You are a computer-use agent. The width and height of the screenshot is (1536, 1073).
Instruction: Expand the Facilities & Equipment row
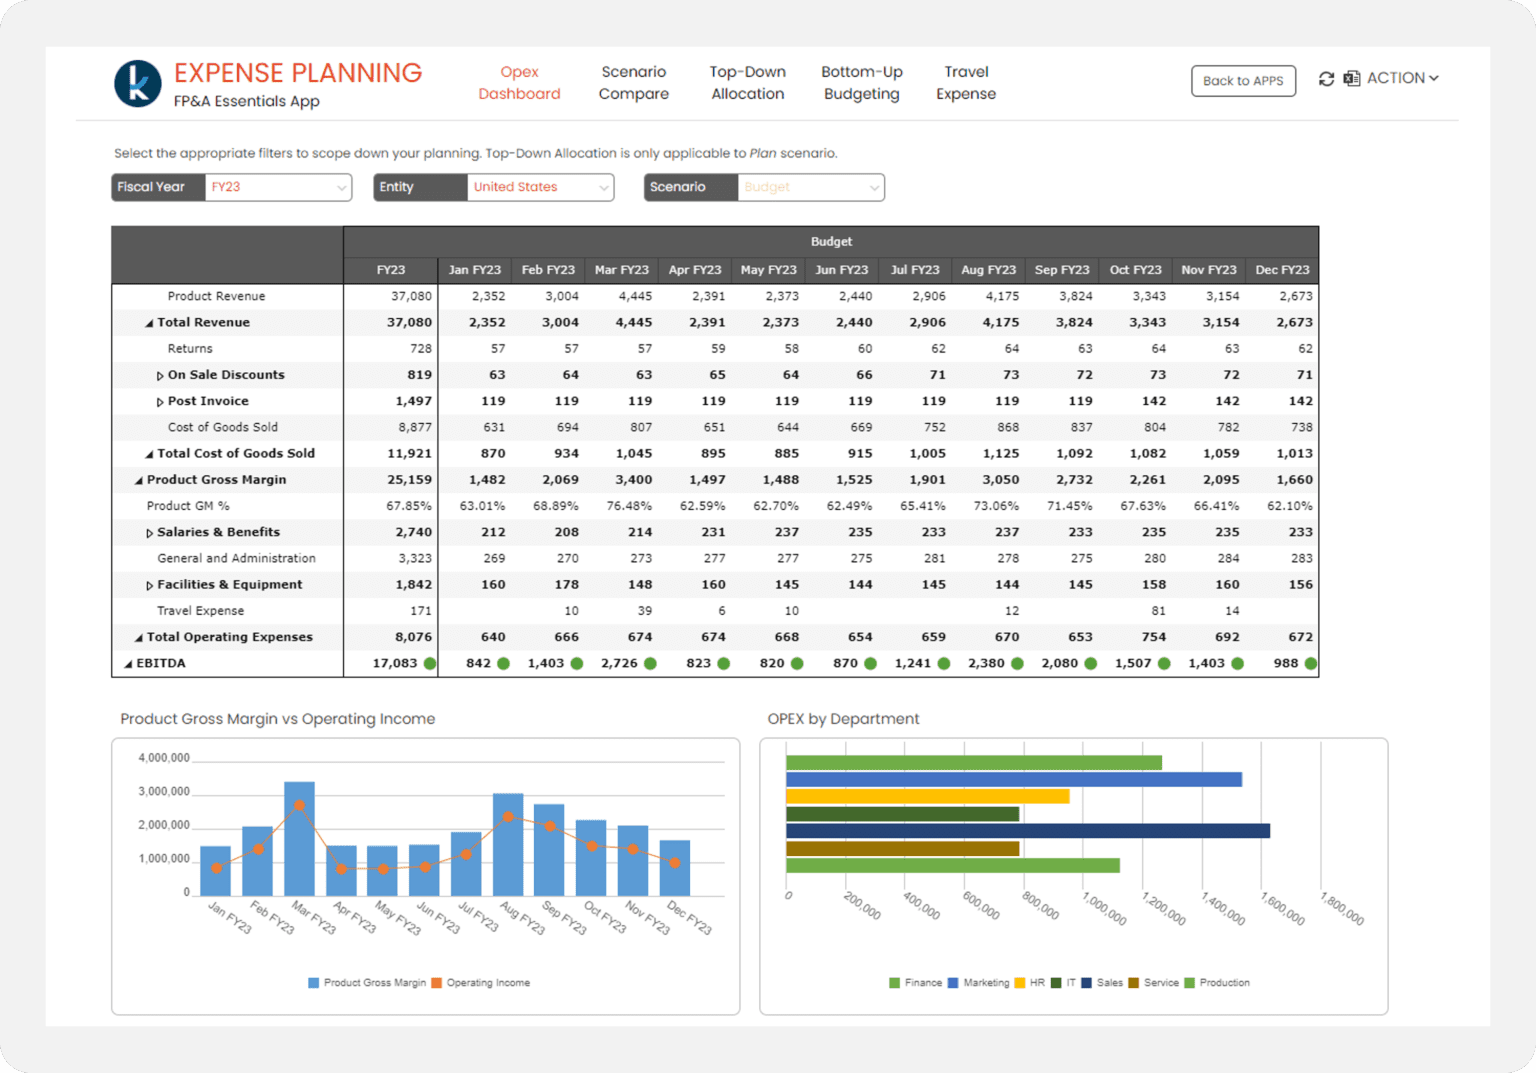[x=149, y=584]
